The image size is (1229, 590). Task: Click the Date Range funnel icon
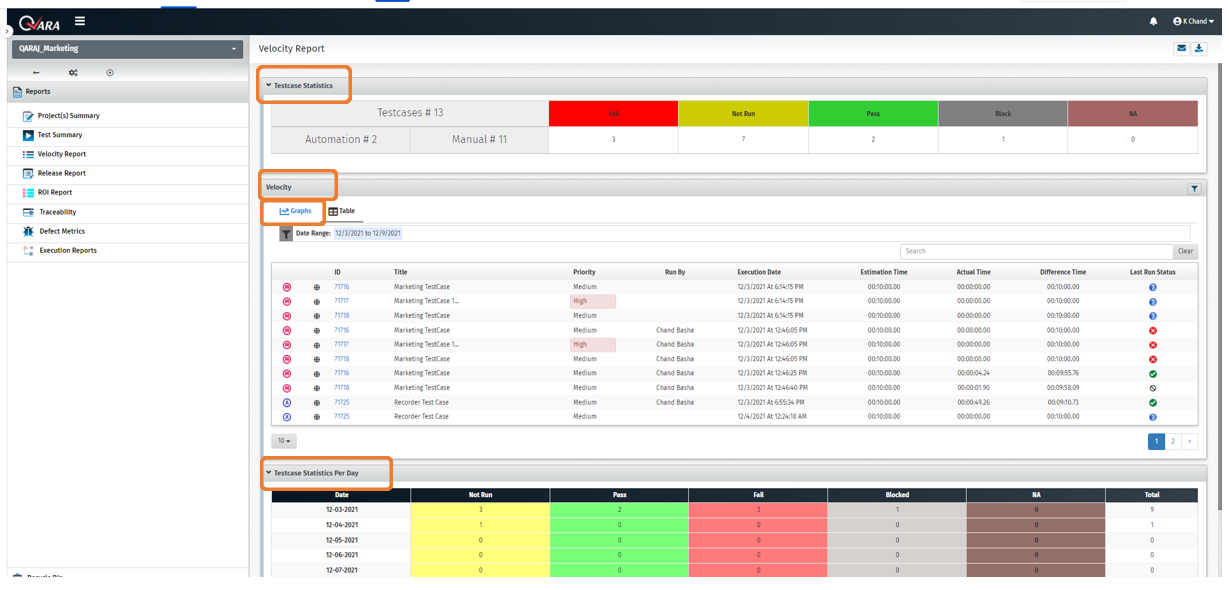coord(286,233)
